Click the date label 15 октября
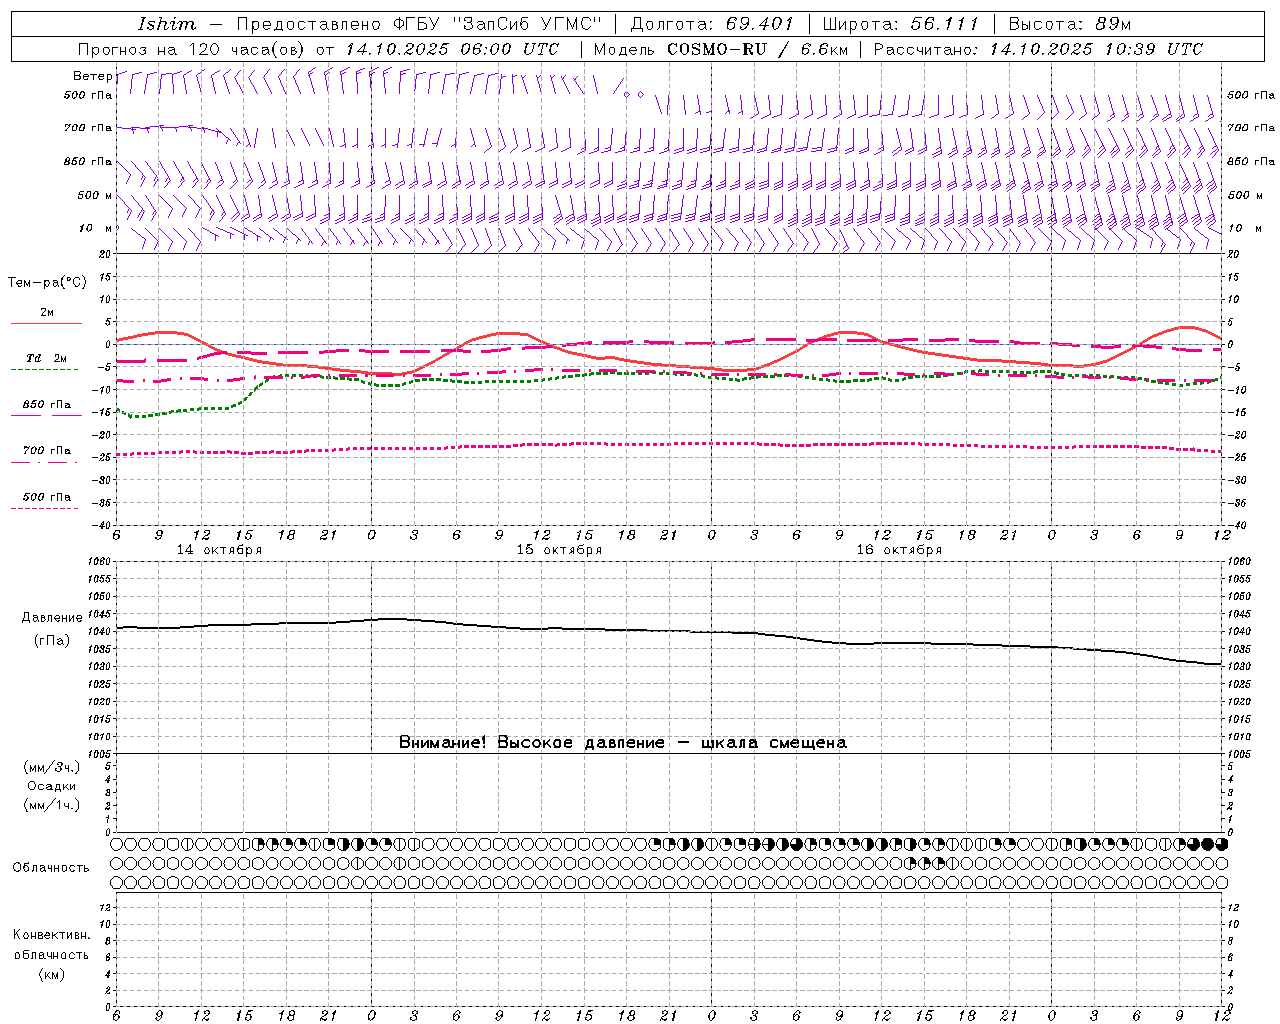 [559, 550]
